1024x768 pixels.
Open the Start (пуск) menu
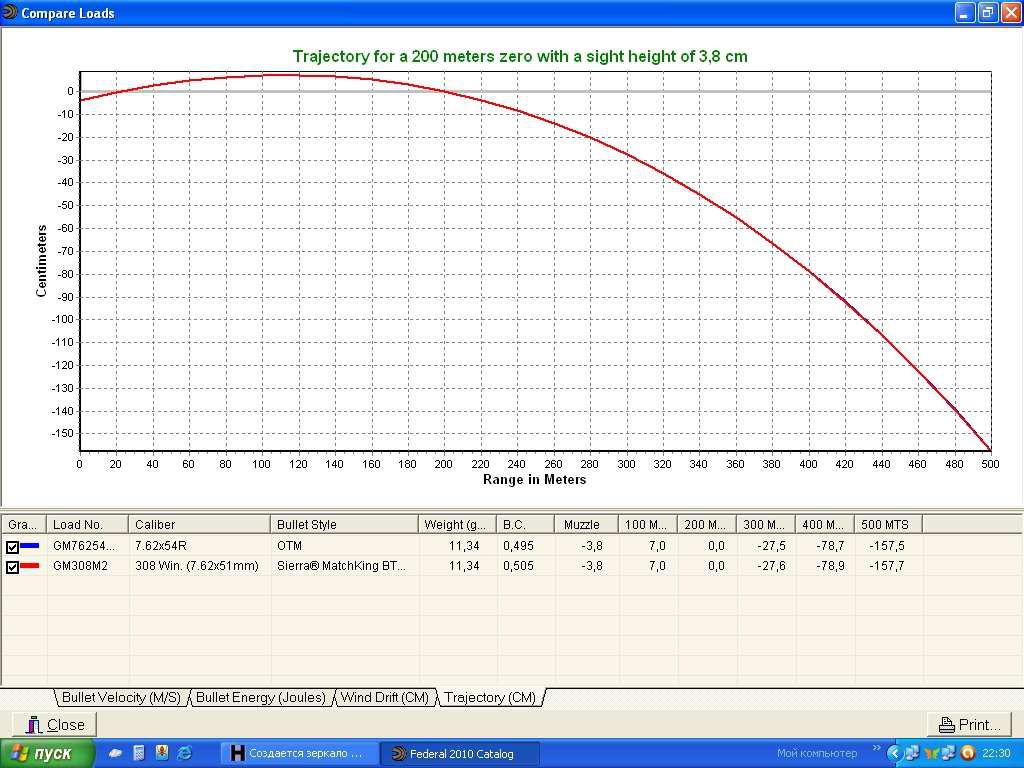click(x=42, y=754)
